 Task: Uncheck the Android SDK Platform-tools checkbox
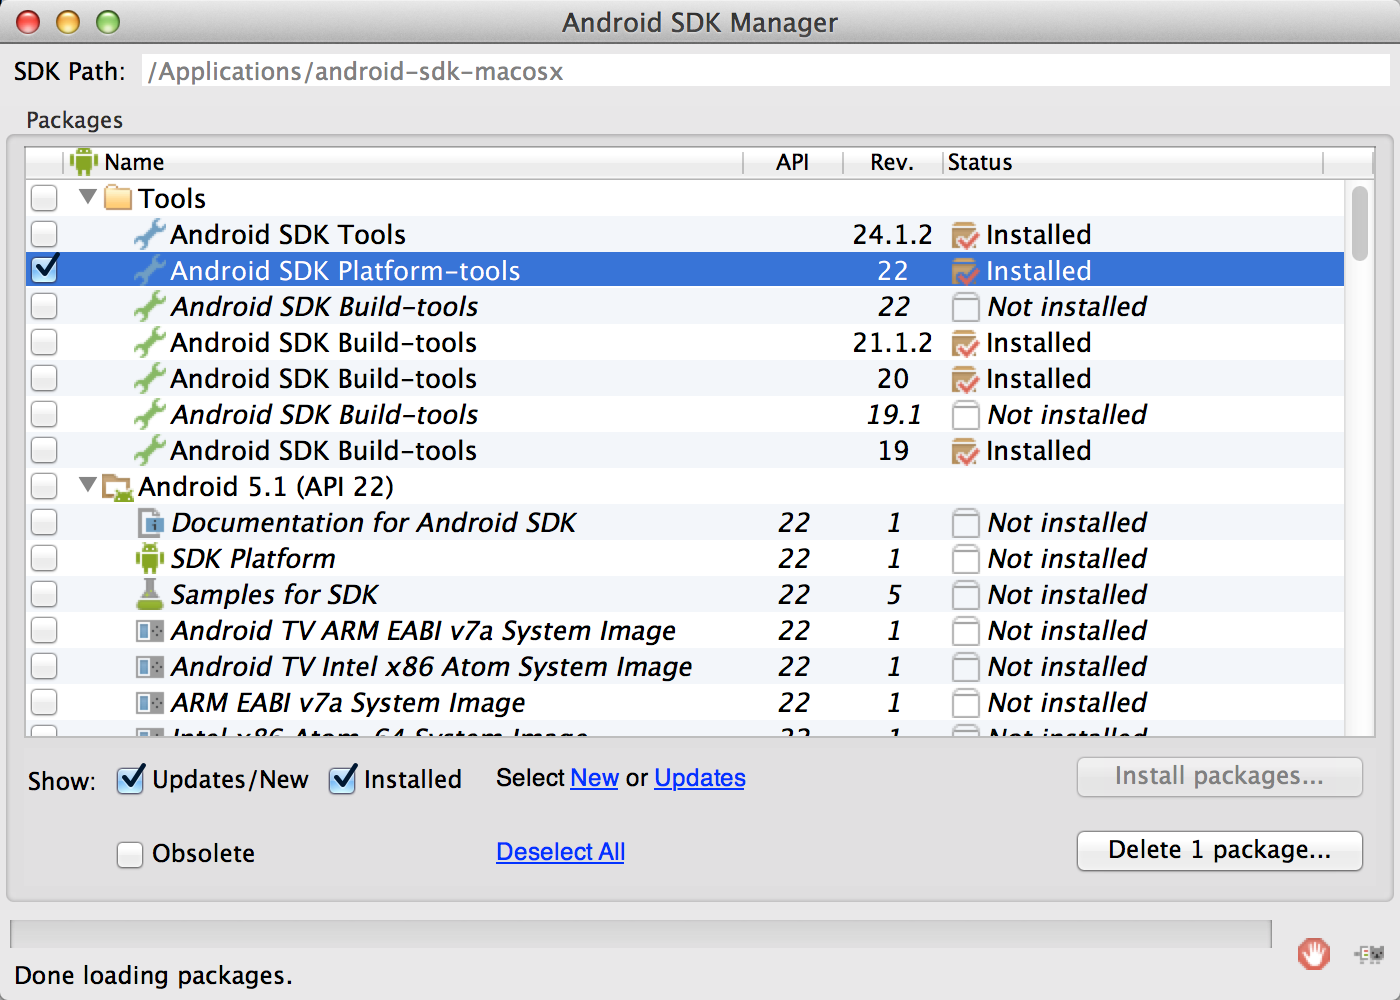pos(44,269)
